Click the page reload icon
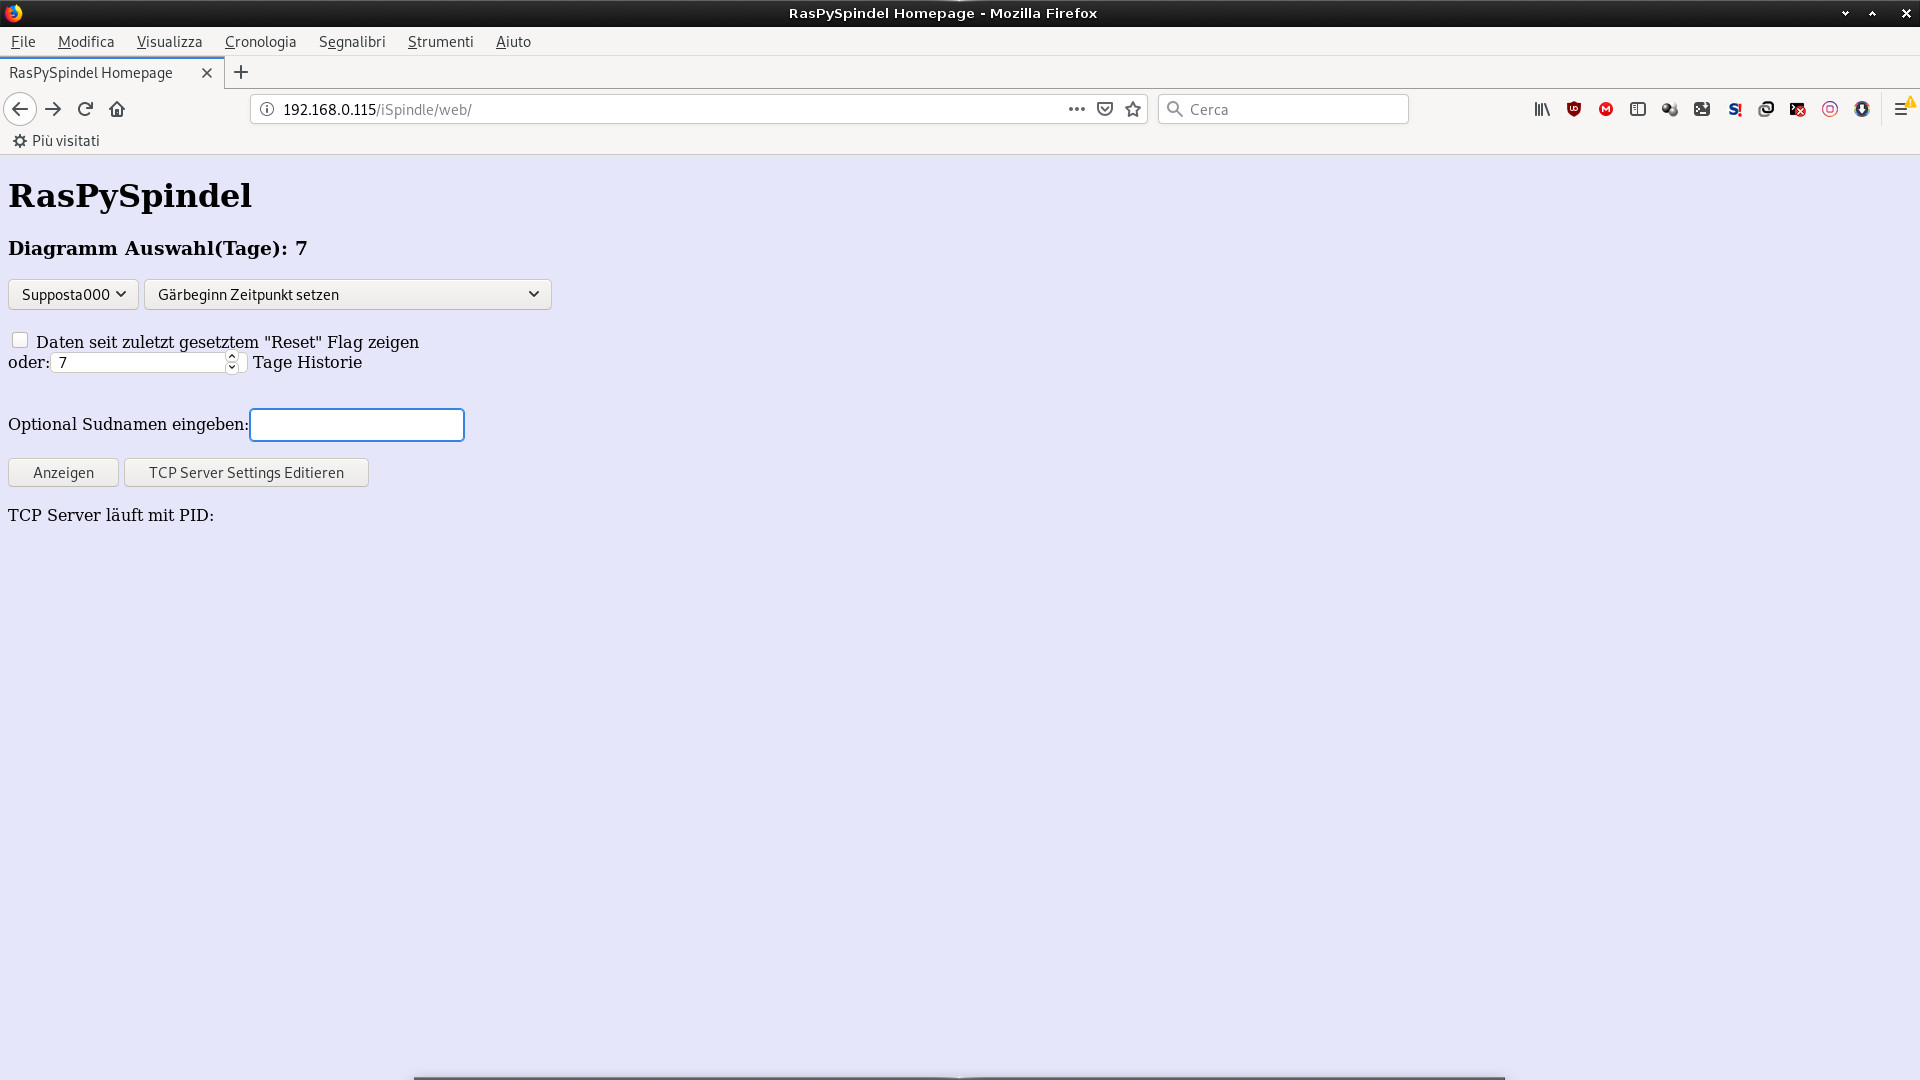 pos(85,109)
